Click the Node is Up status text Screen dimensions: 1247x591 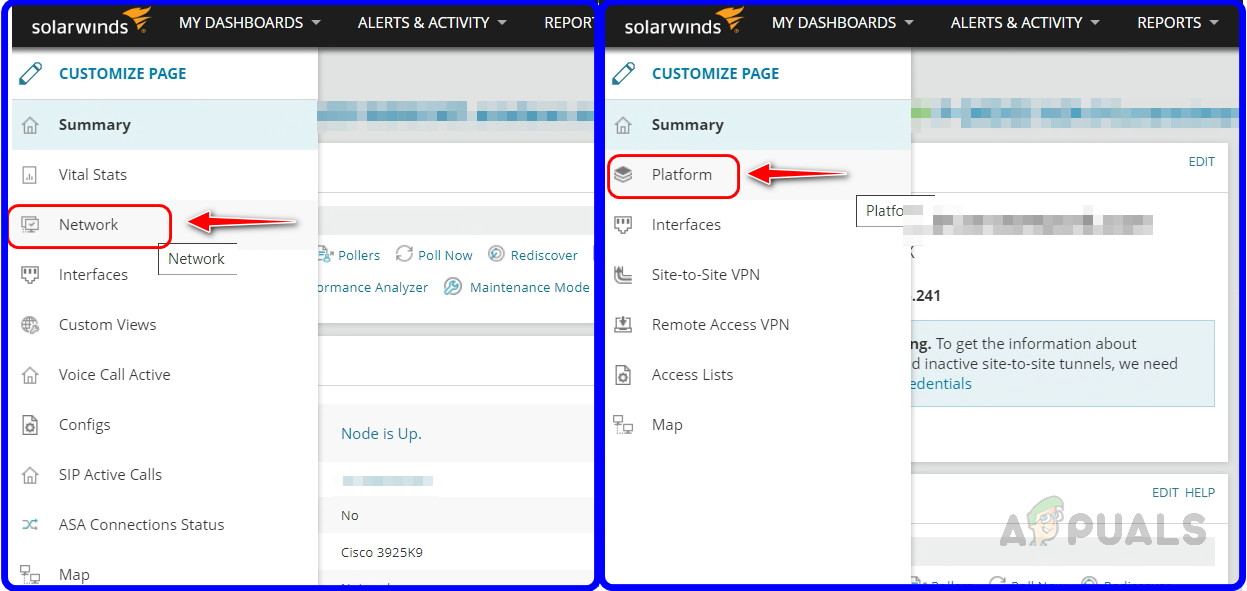coord(381,434)
